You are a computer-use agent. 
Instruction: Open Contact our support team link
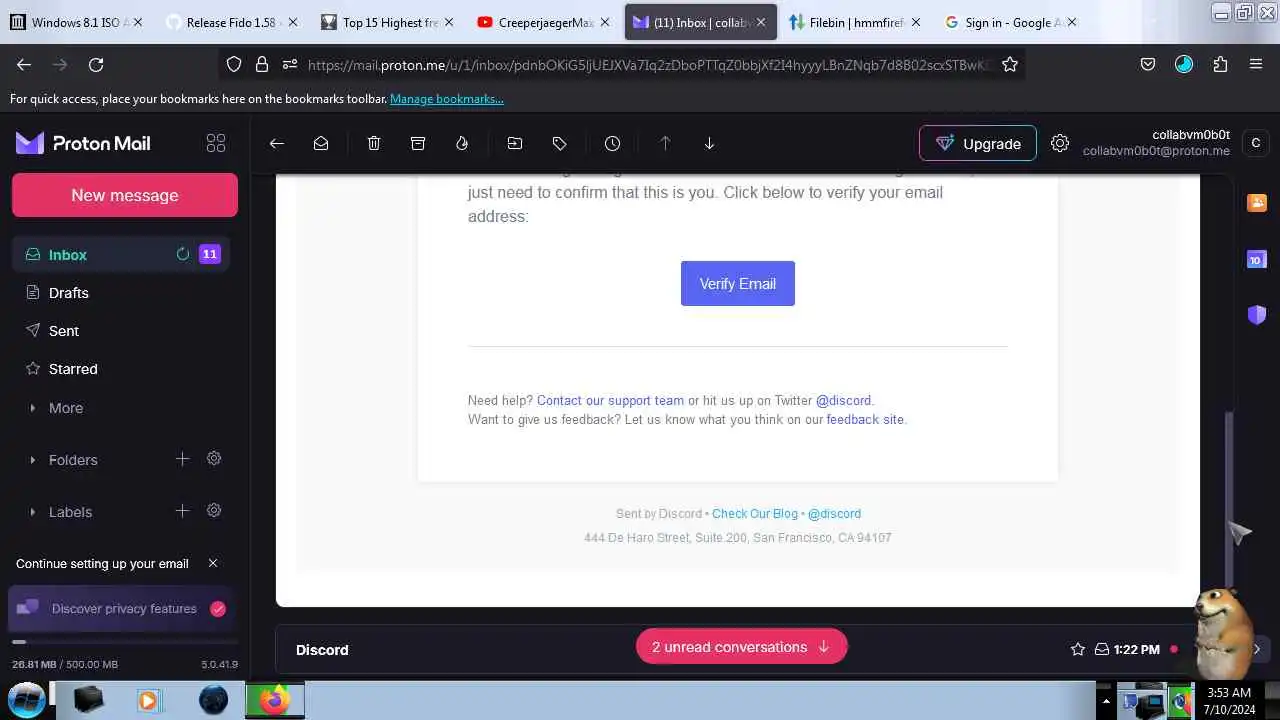click(x=610, y=400)
